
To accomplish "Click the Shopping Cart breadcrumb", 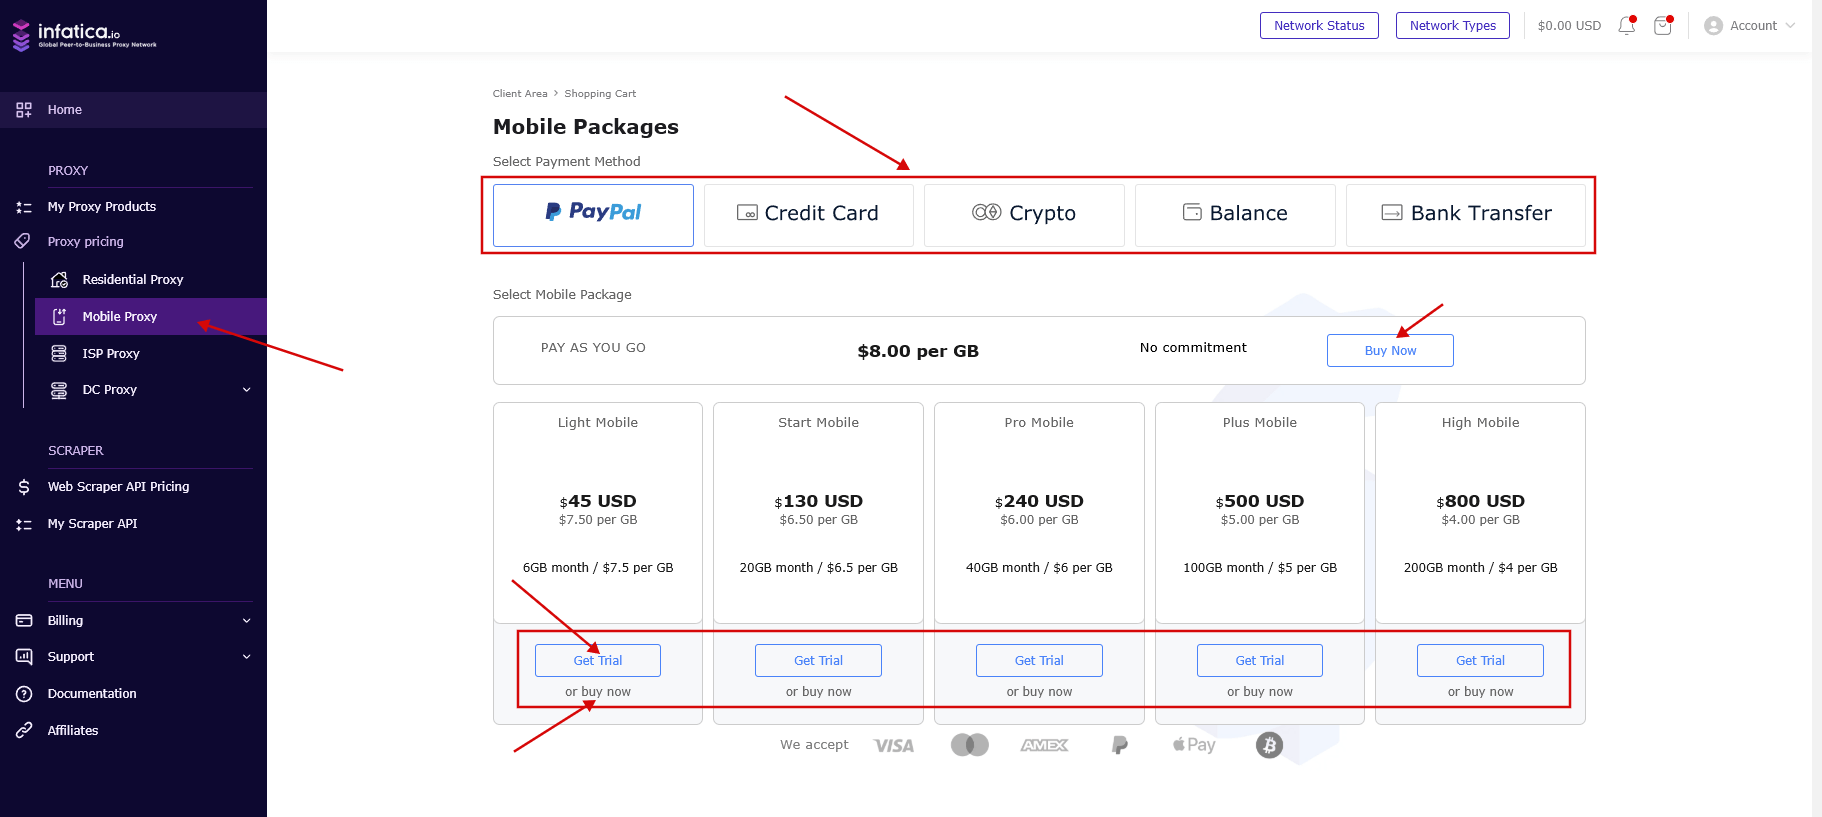I will (x=600, y=94).
